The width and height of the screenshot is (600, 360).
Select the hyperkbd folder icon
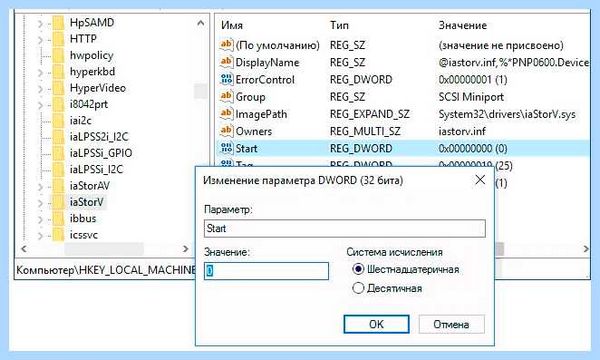point(58,72)
